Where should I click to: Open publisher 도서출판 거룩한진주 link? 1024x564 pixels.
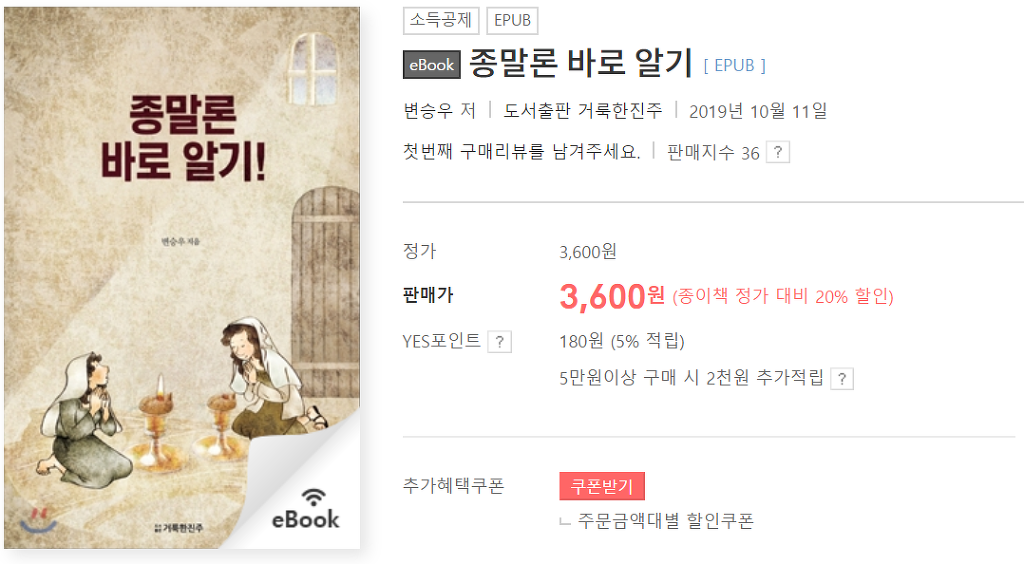point(583,111)
